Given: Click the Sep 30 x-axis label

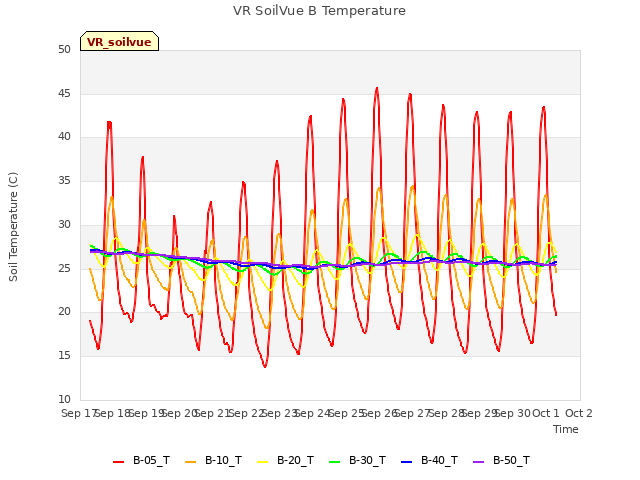Looking at the screenshot, I should click(x=513, y=413).
